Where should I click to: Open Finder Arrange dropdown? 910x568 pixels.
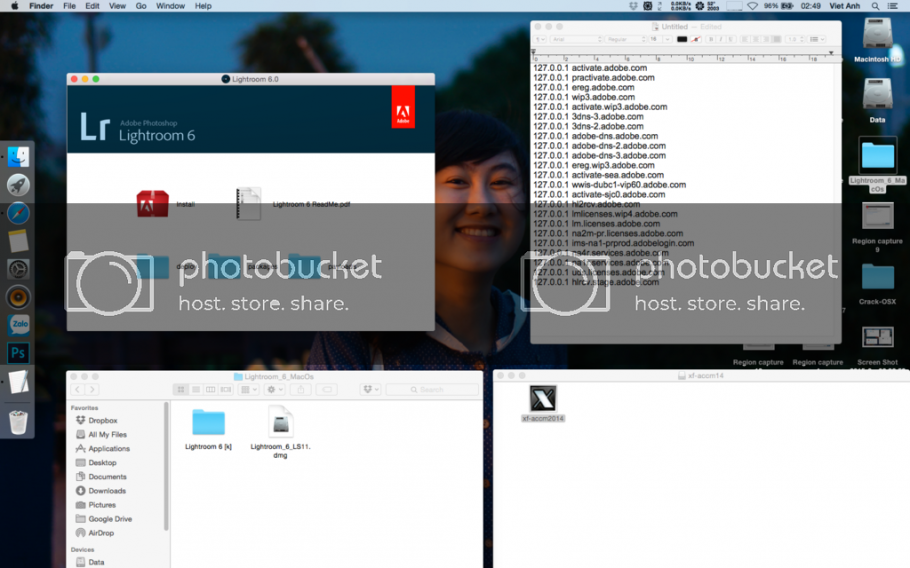click(248, 389)
